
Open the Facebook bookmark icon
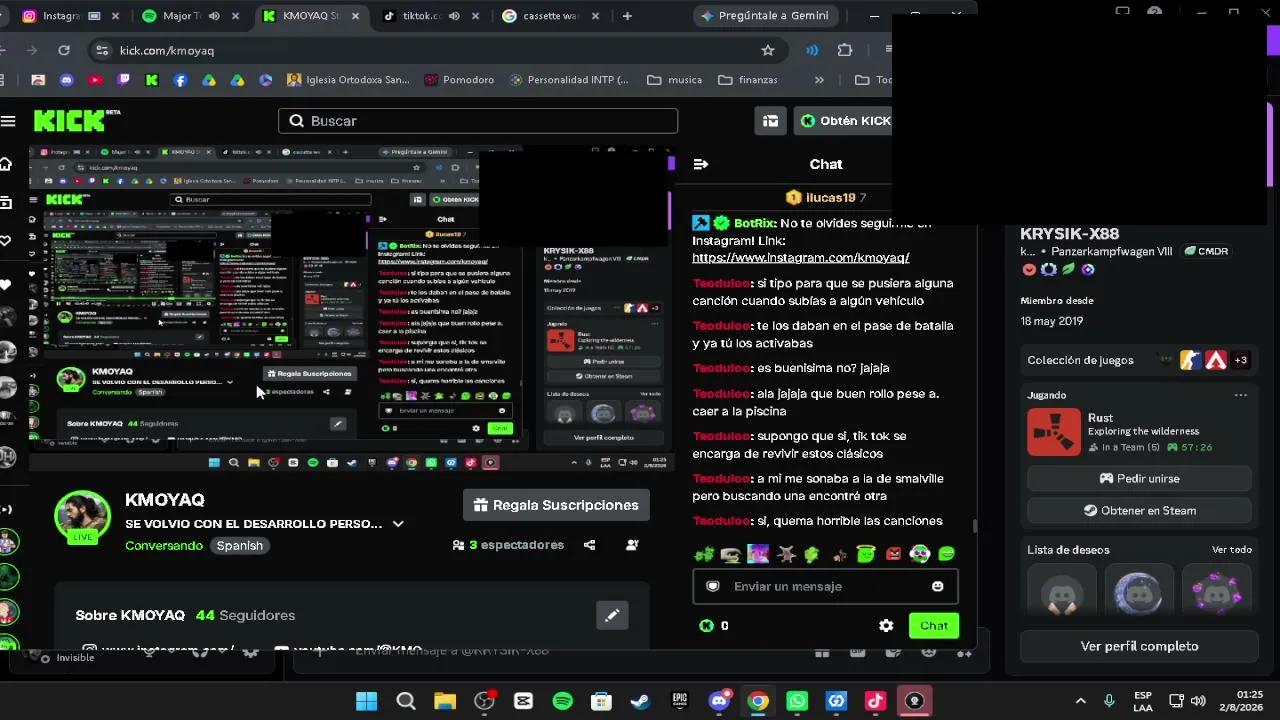click(x=181, y=80)
